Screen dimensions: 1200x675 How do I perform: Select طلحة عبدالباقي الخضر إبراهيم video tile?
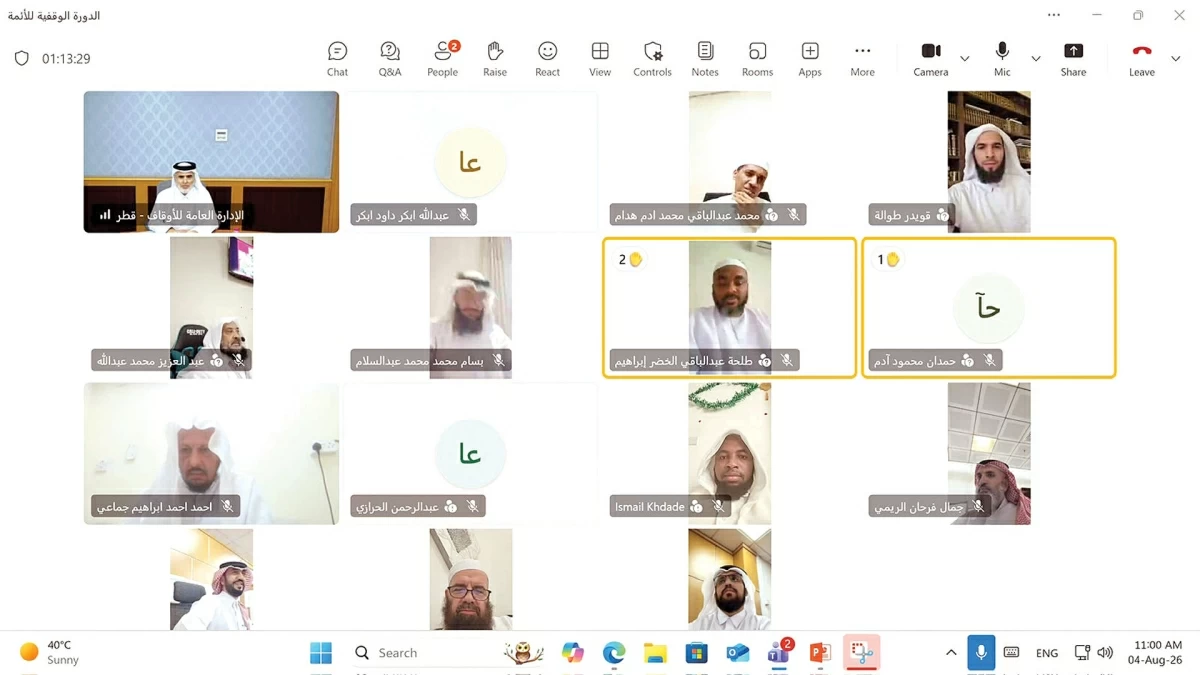coord(730,308)
